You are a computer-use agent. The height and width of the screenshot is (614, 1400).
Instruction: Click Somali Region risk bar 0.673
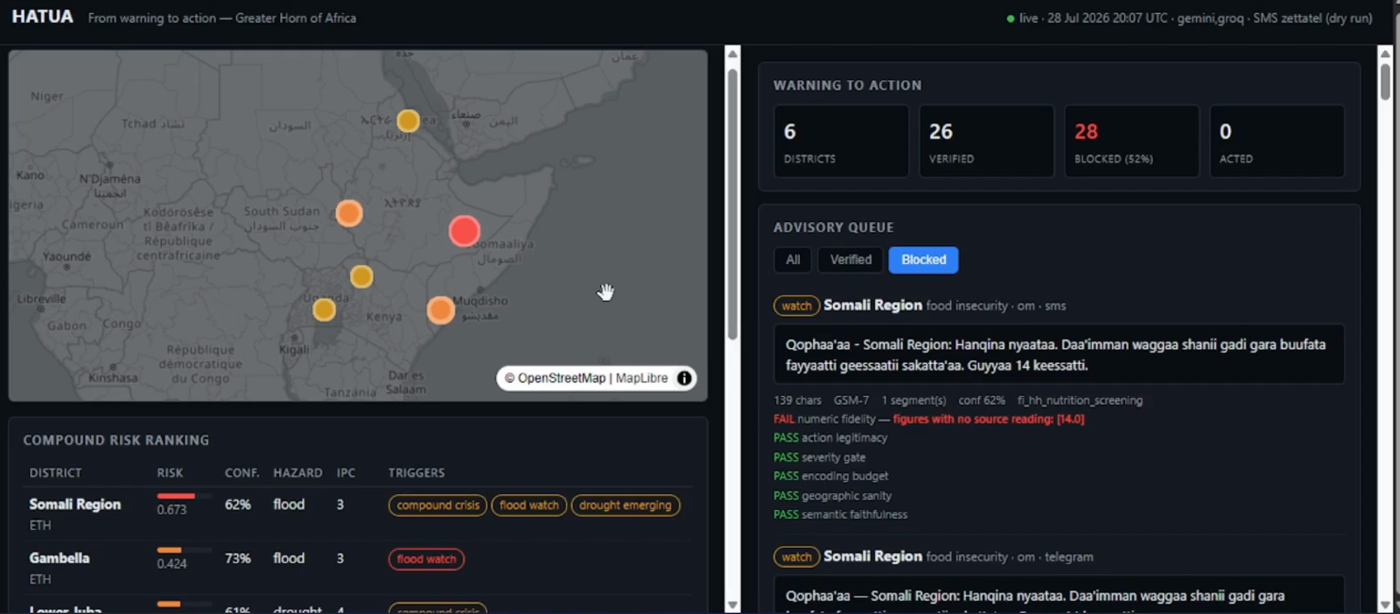coord(184,496)
